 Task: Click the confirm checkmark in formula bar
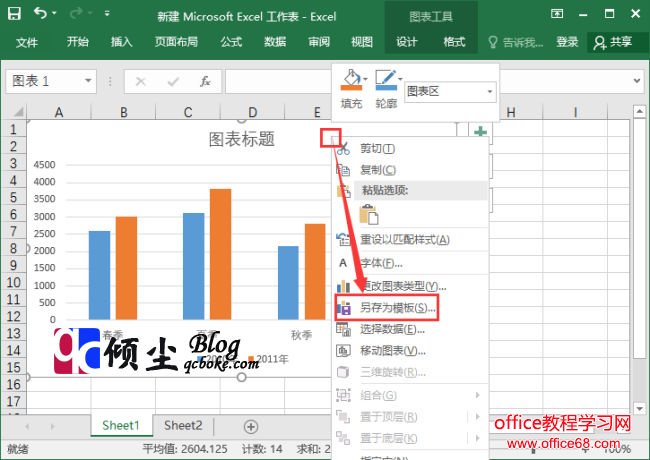tap(173, 81)
